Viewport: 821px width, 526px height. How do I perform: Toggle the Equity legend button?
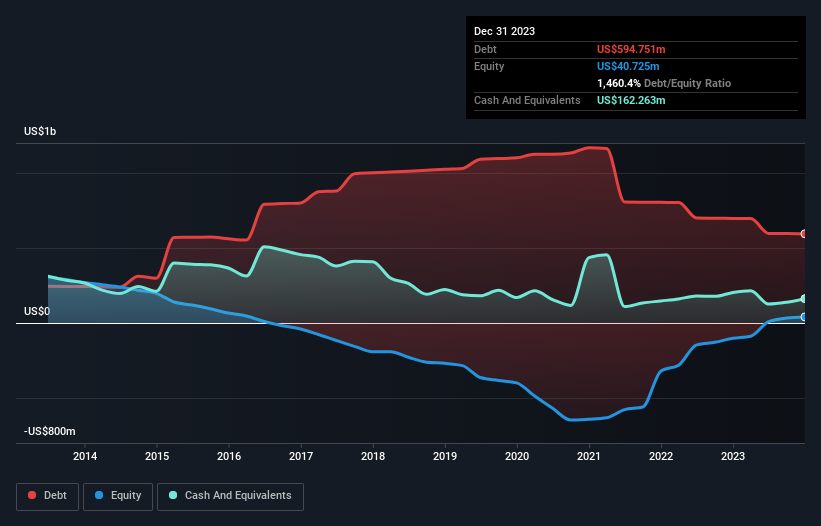[x=118, y=496]
